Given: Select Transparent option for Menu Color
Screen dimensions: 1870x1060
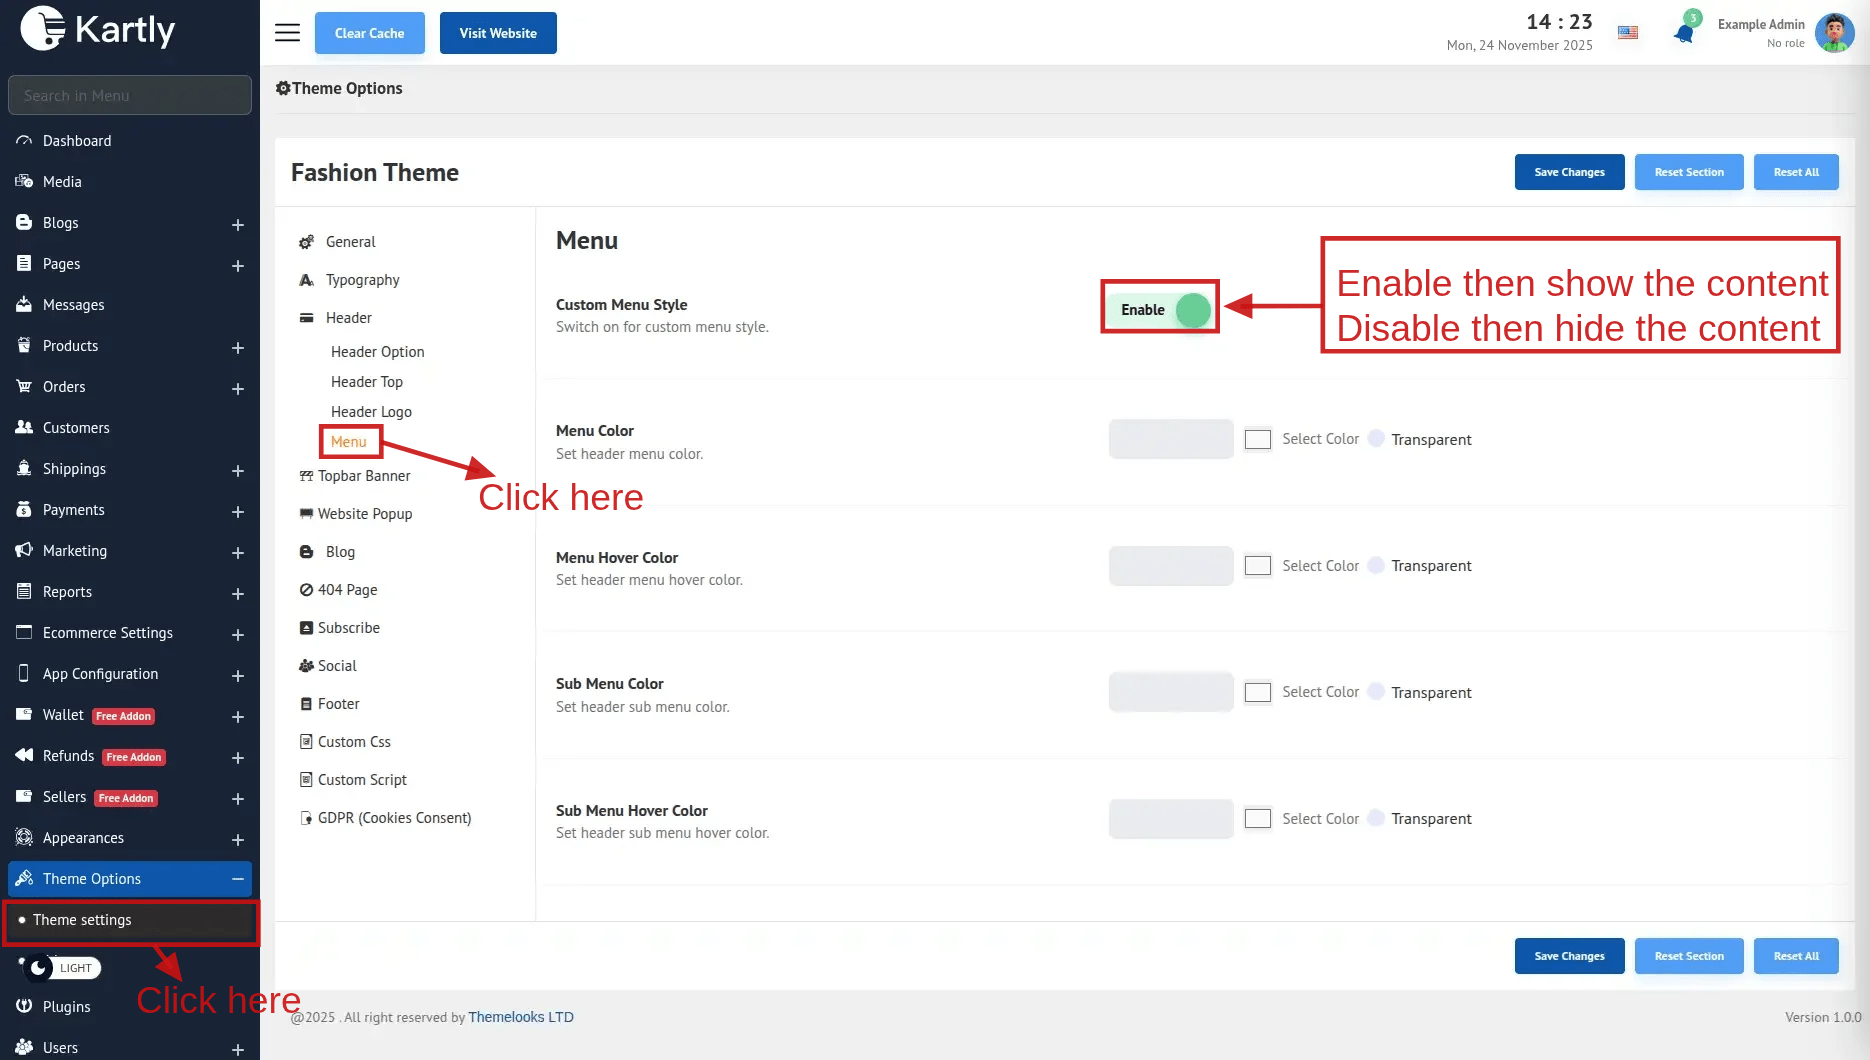Looking at the screenshot, I should (x=1376, y=439).
